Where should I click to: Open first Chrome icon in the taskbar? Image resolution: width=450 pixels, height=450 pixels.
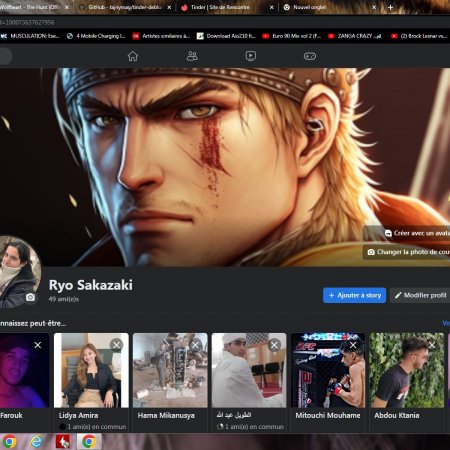(9, 442)
